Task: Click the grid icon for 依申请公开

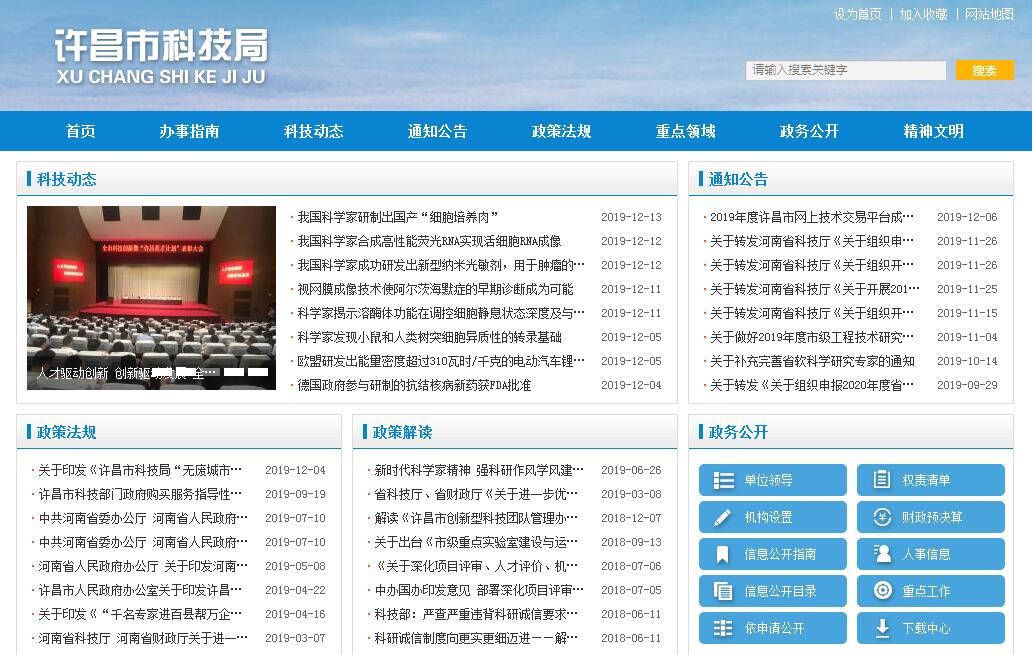Action: (723, 629)
